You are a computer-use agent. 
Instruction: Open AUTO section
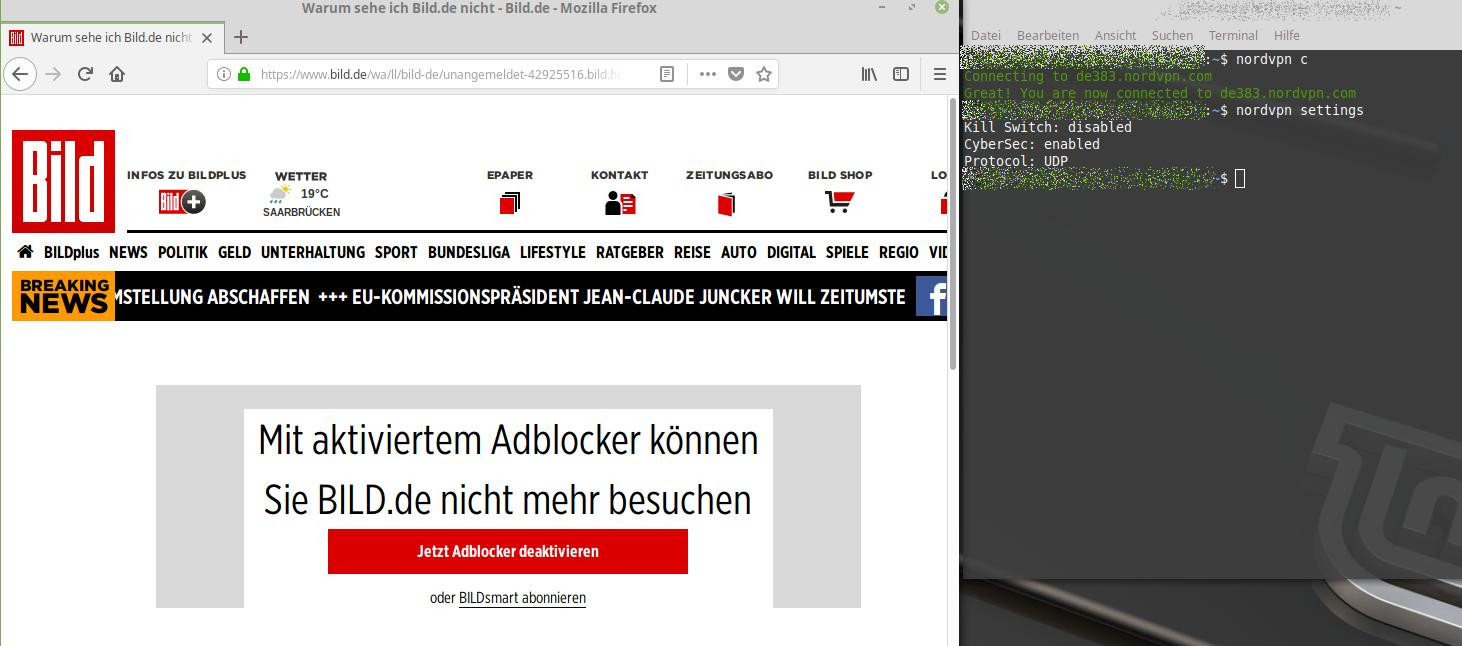[739, 252]
